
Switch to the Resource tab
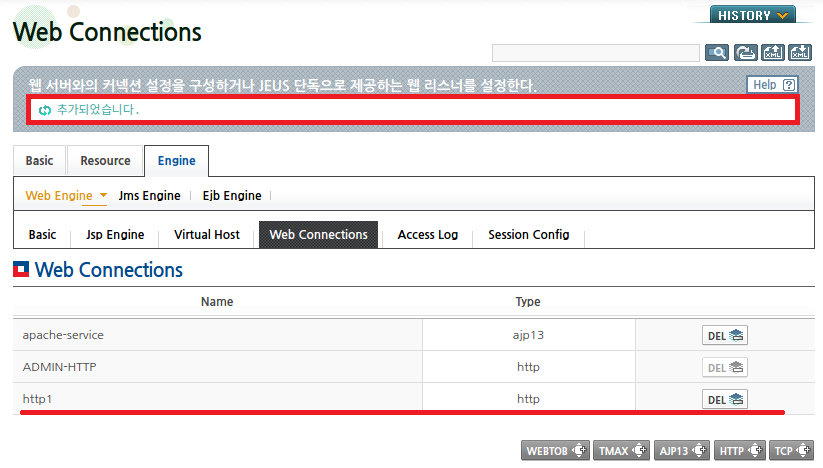105,161
